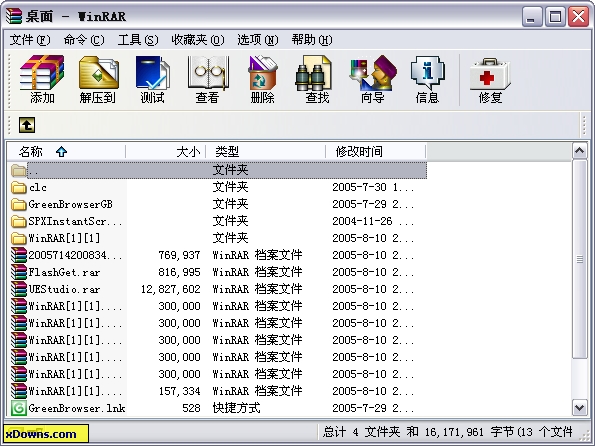The width and height of the screenshot is (595, 446).
Task: Click the scrollbar down arrow
Action: (579, 408)
